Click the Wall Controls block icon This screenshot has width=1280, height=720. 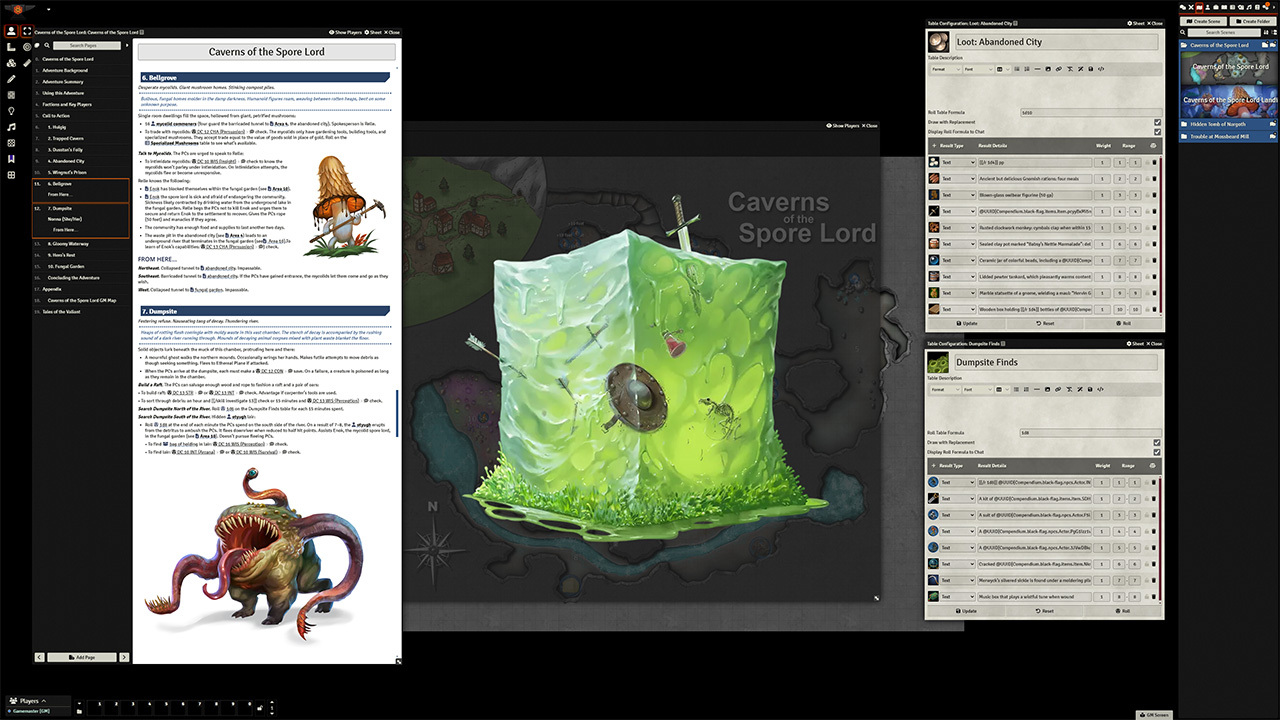tap(12, 95)
